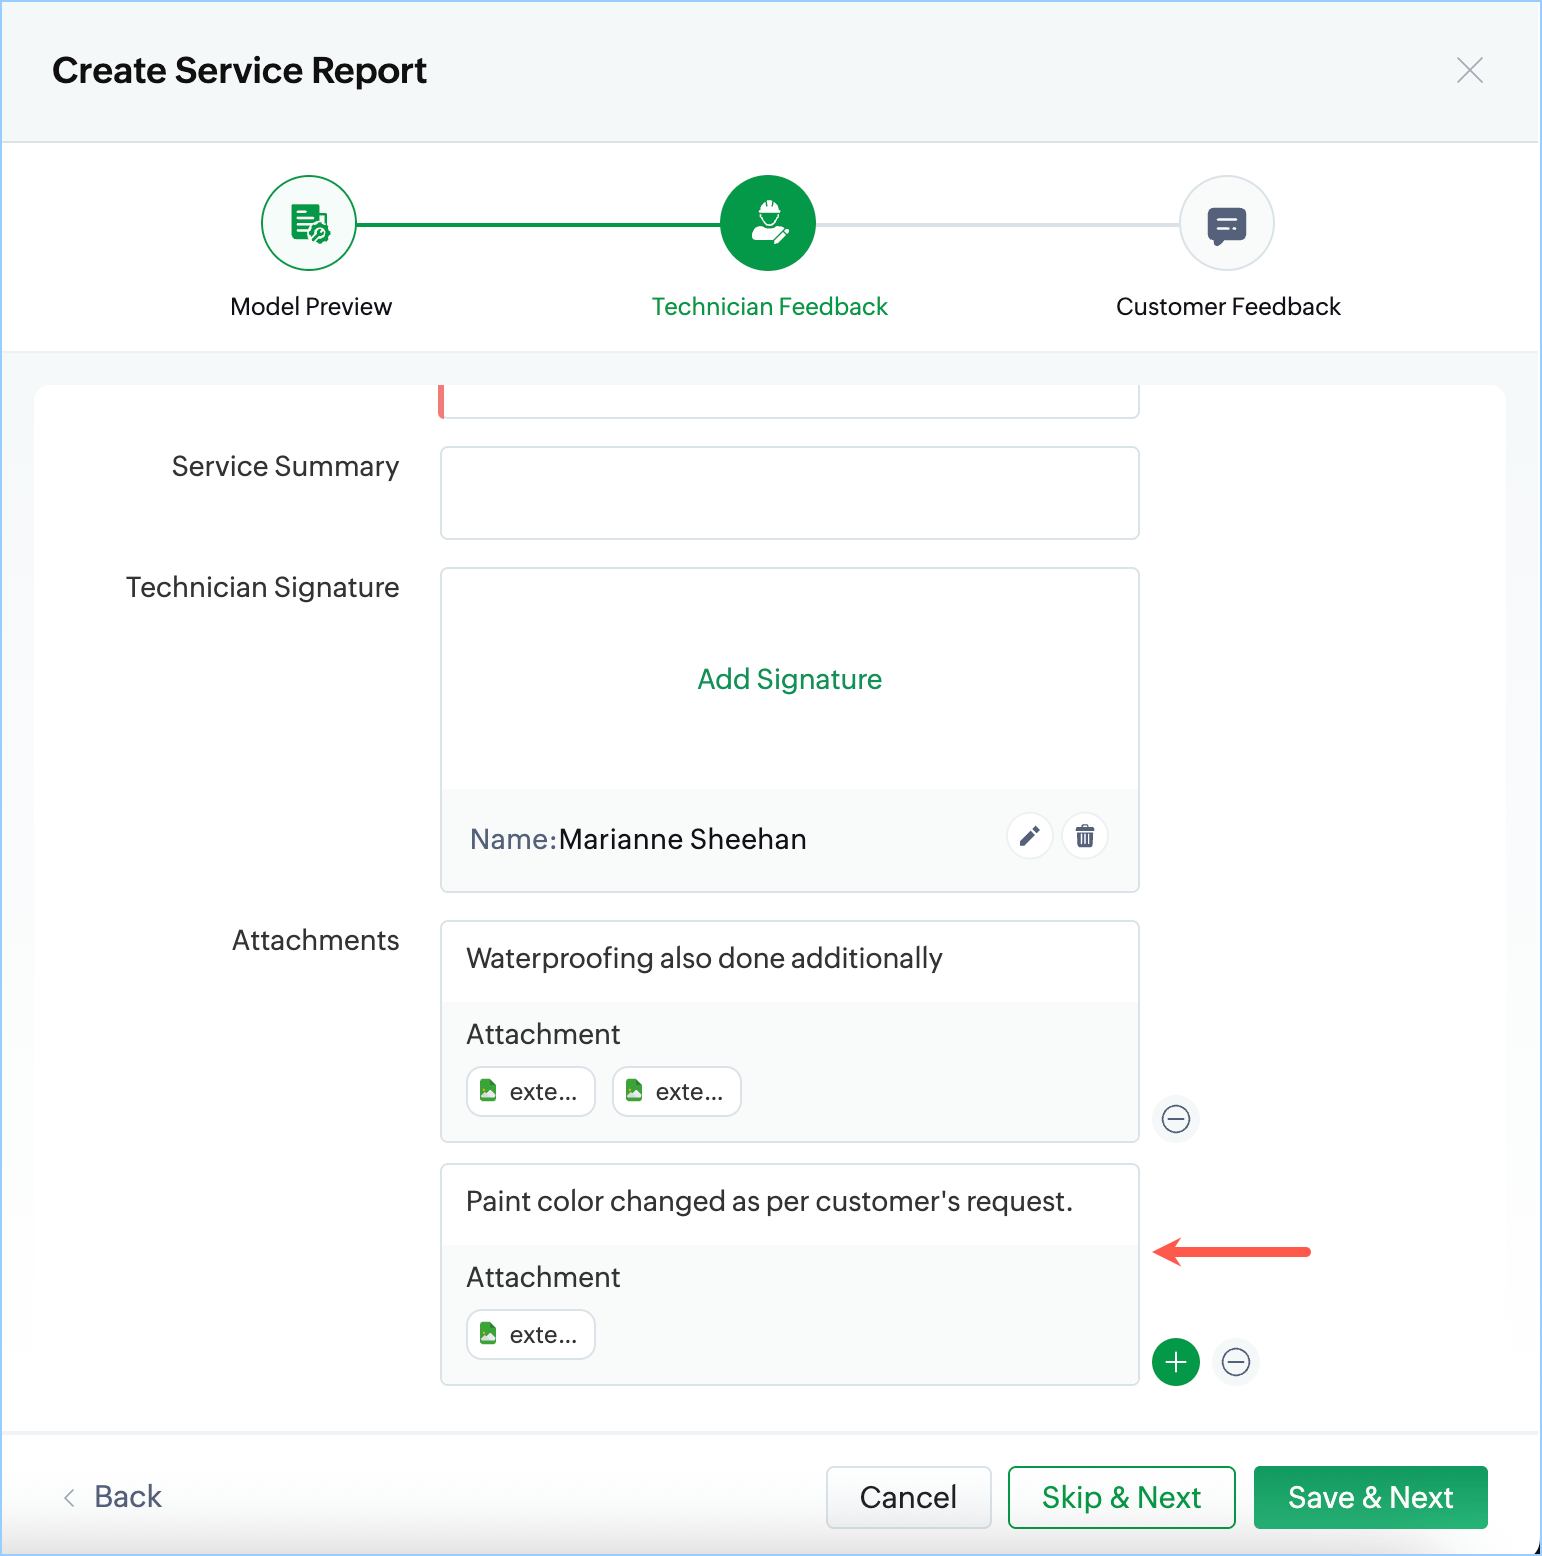
Task: Open second image file under Waterproofing attachment
Action: point(677,1091)
